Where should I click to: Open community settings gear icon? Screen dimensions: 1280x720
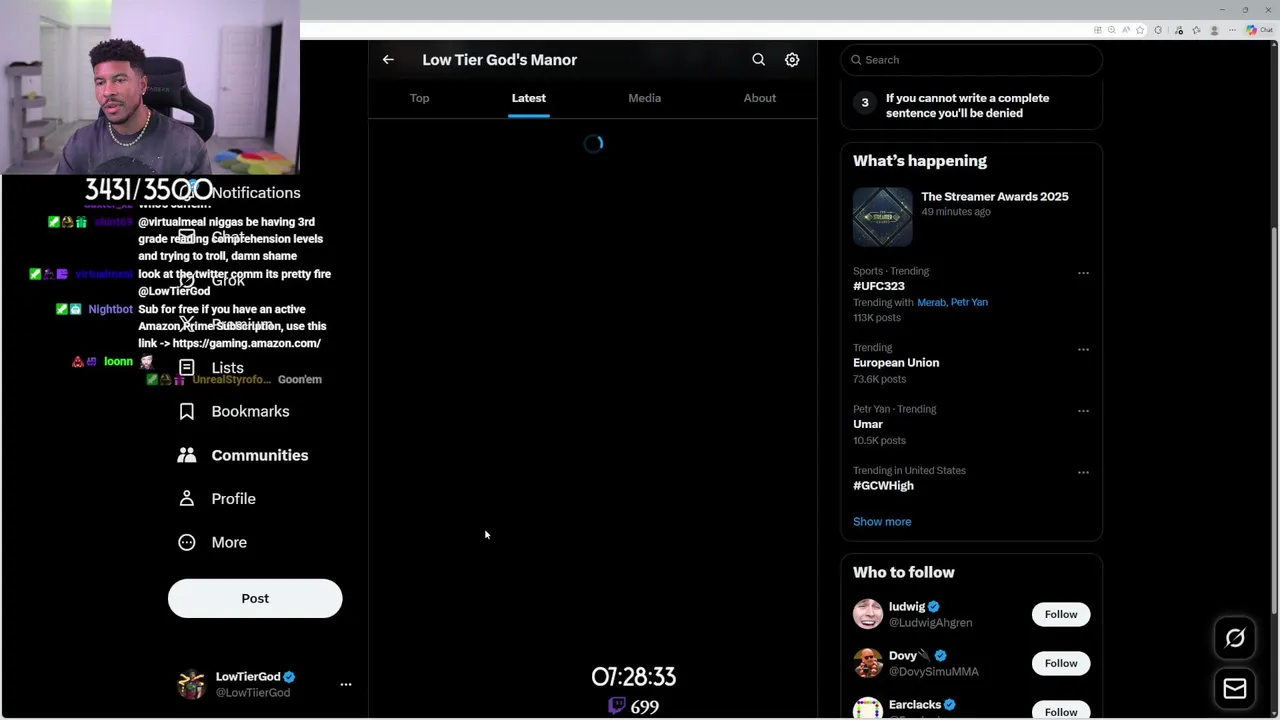tap(792, 60)
